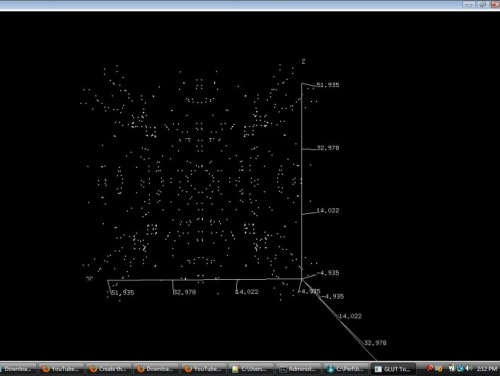Image resolution: width=500 pixels, height=376 pixels.
Task: Click the folder icon on C:\Users... button
Action: (235, 369)
